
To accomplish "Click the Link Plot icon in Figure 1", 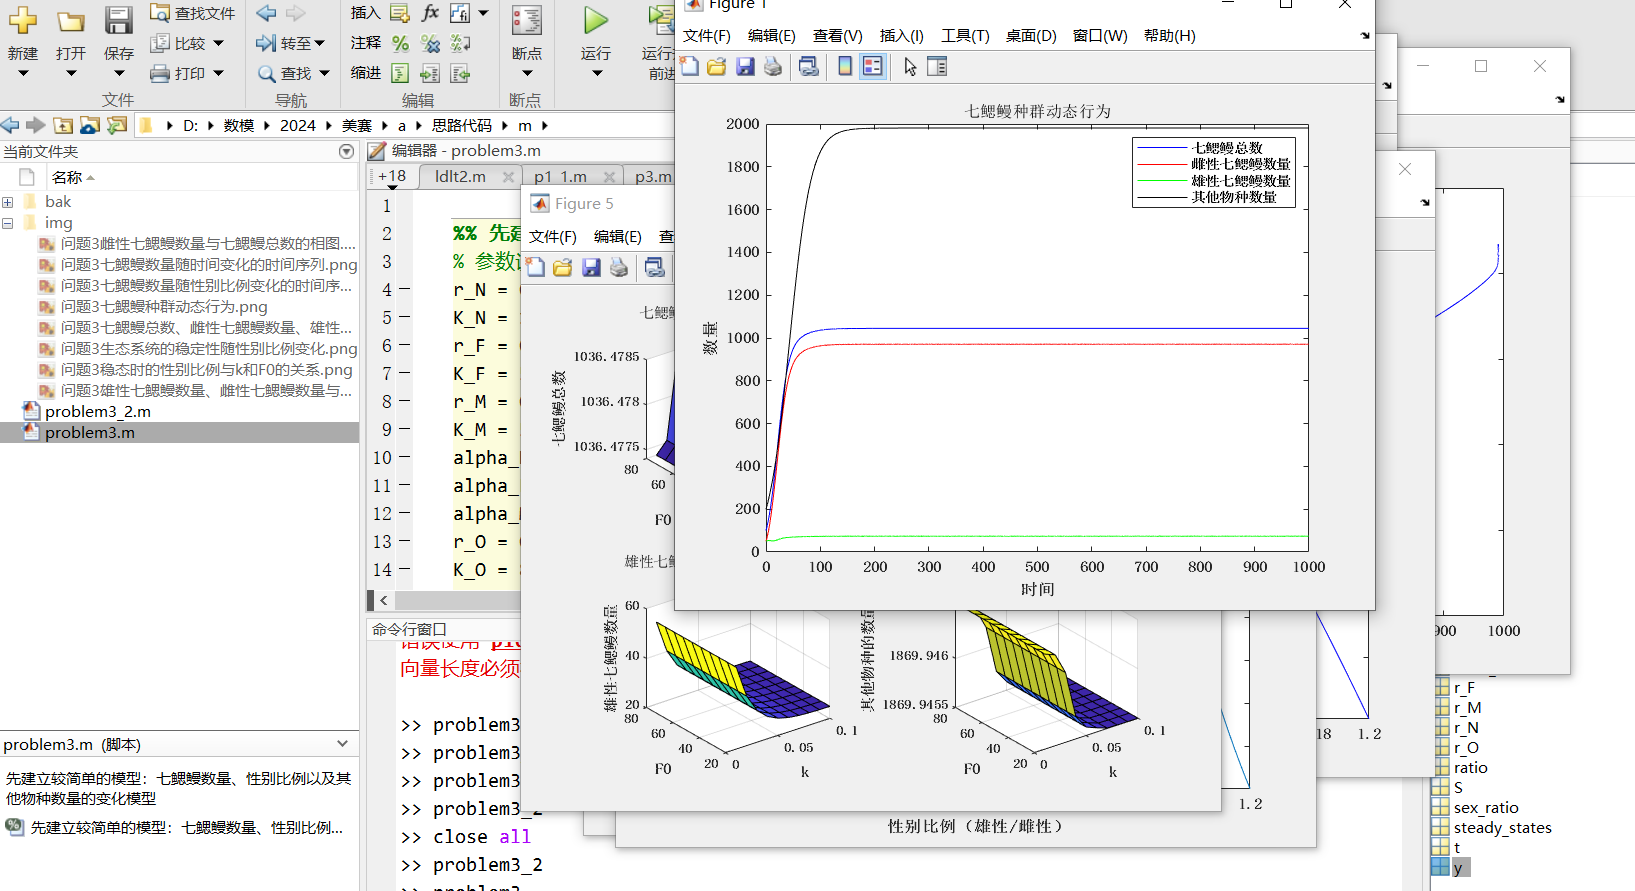I will pos(809,67).
